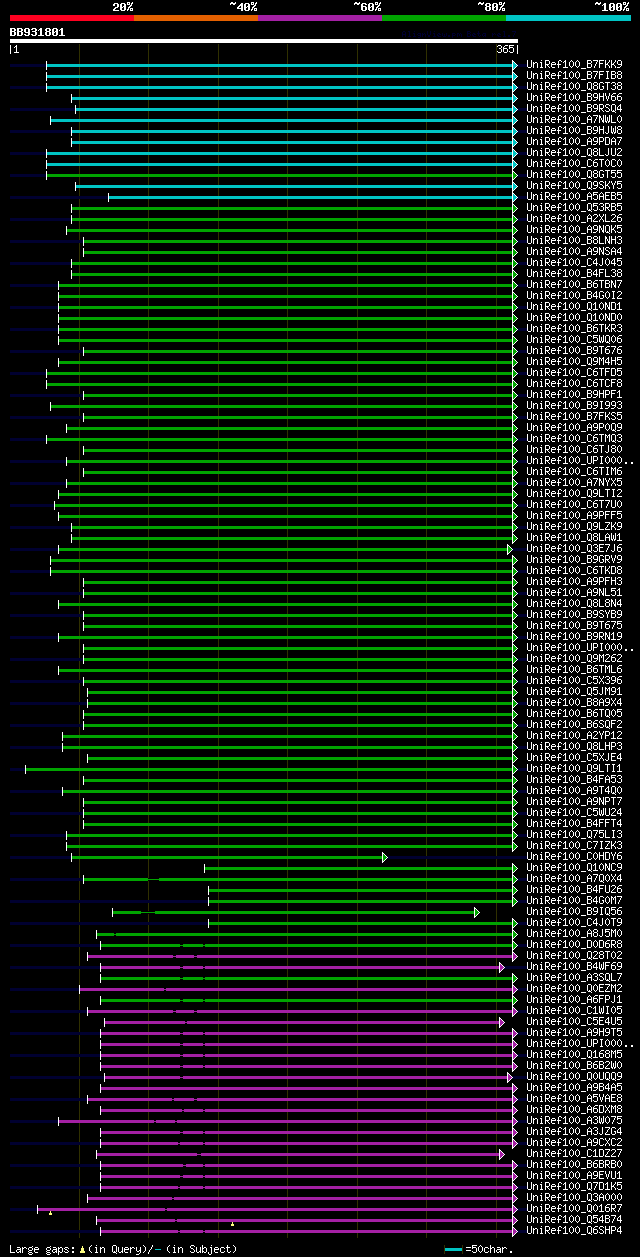Click the cyan ~100% identity legend segment

point(568,17)
